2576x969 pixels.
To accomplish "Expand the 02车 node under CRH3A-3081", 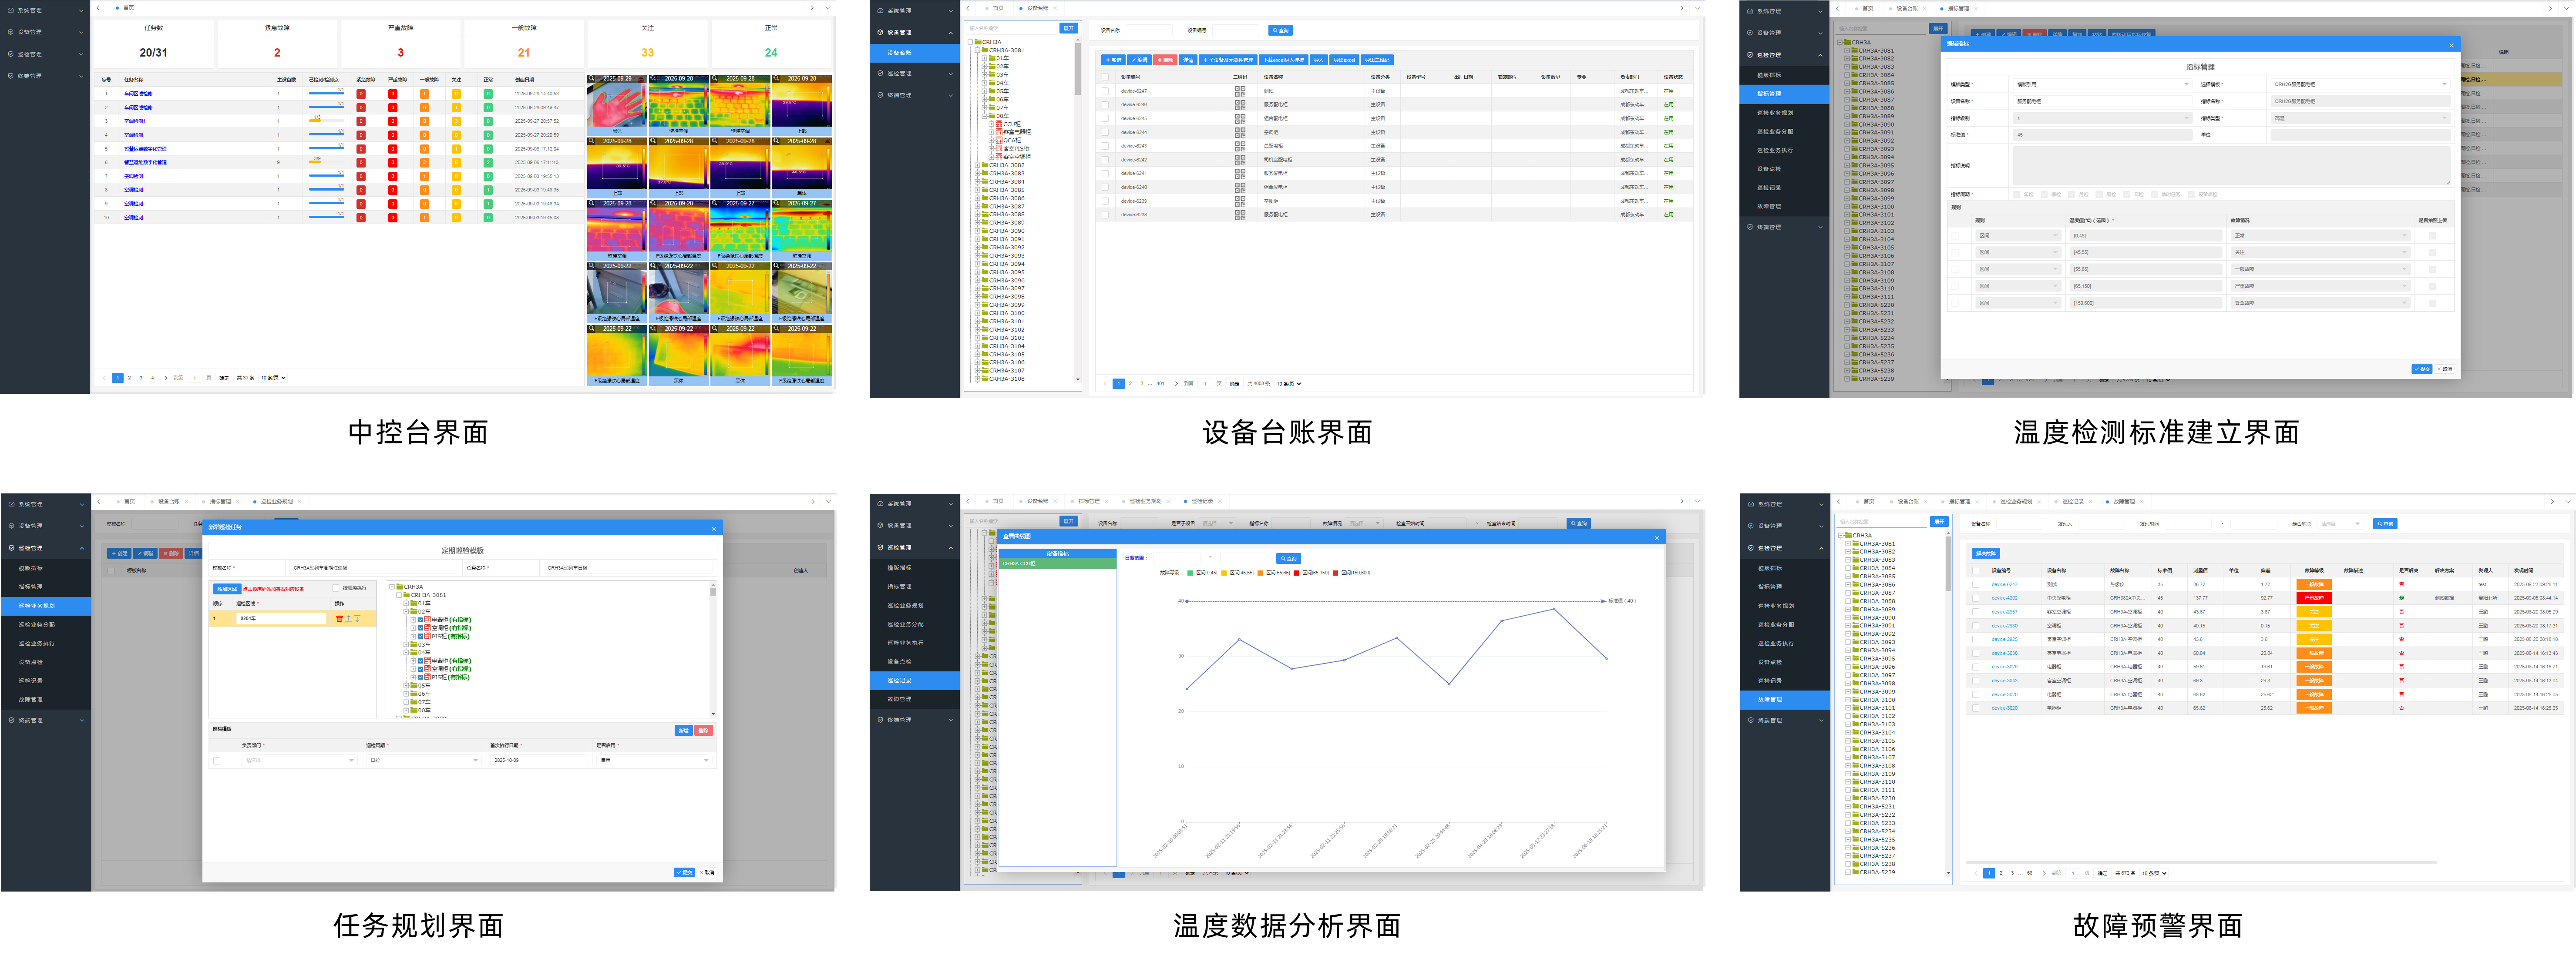I will coord(984,66).
